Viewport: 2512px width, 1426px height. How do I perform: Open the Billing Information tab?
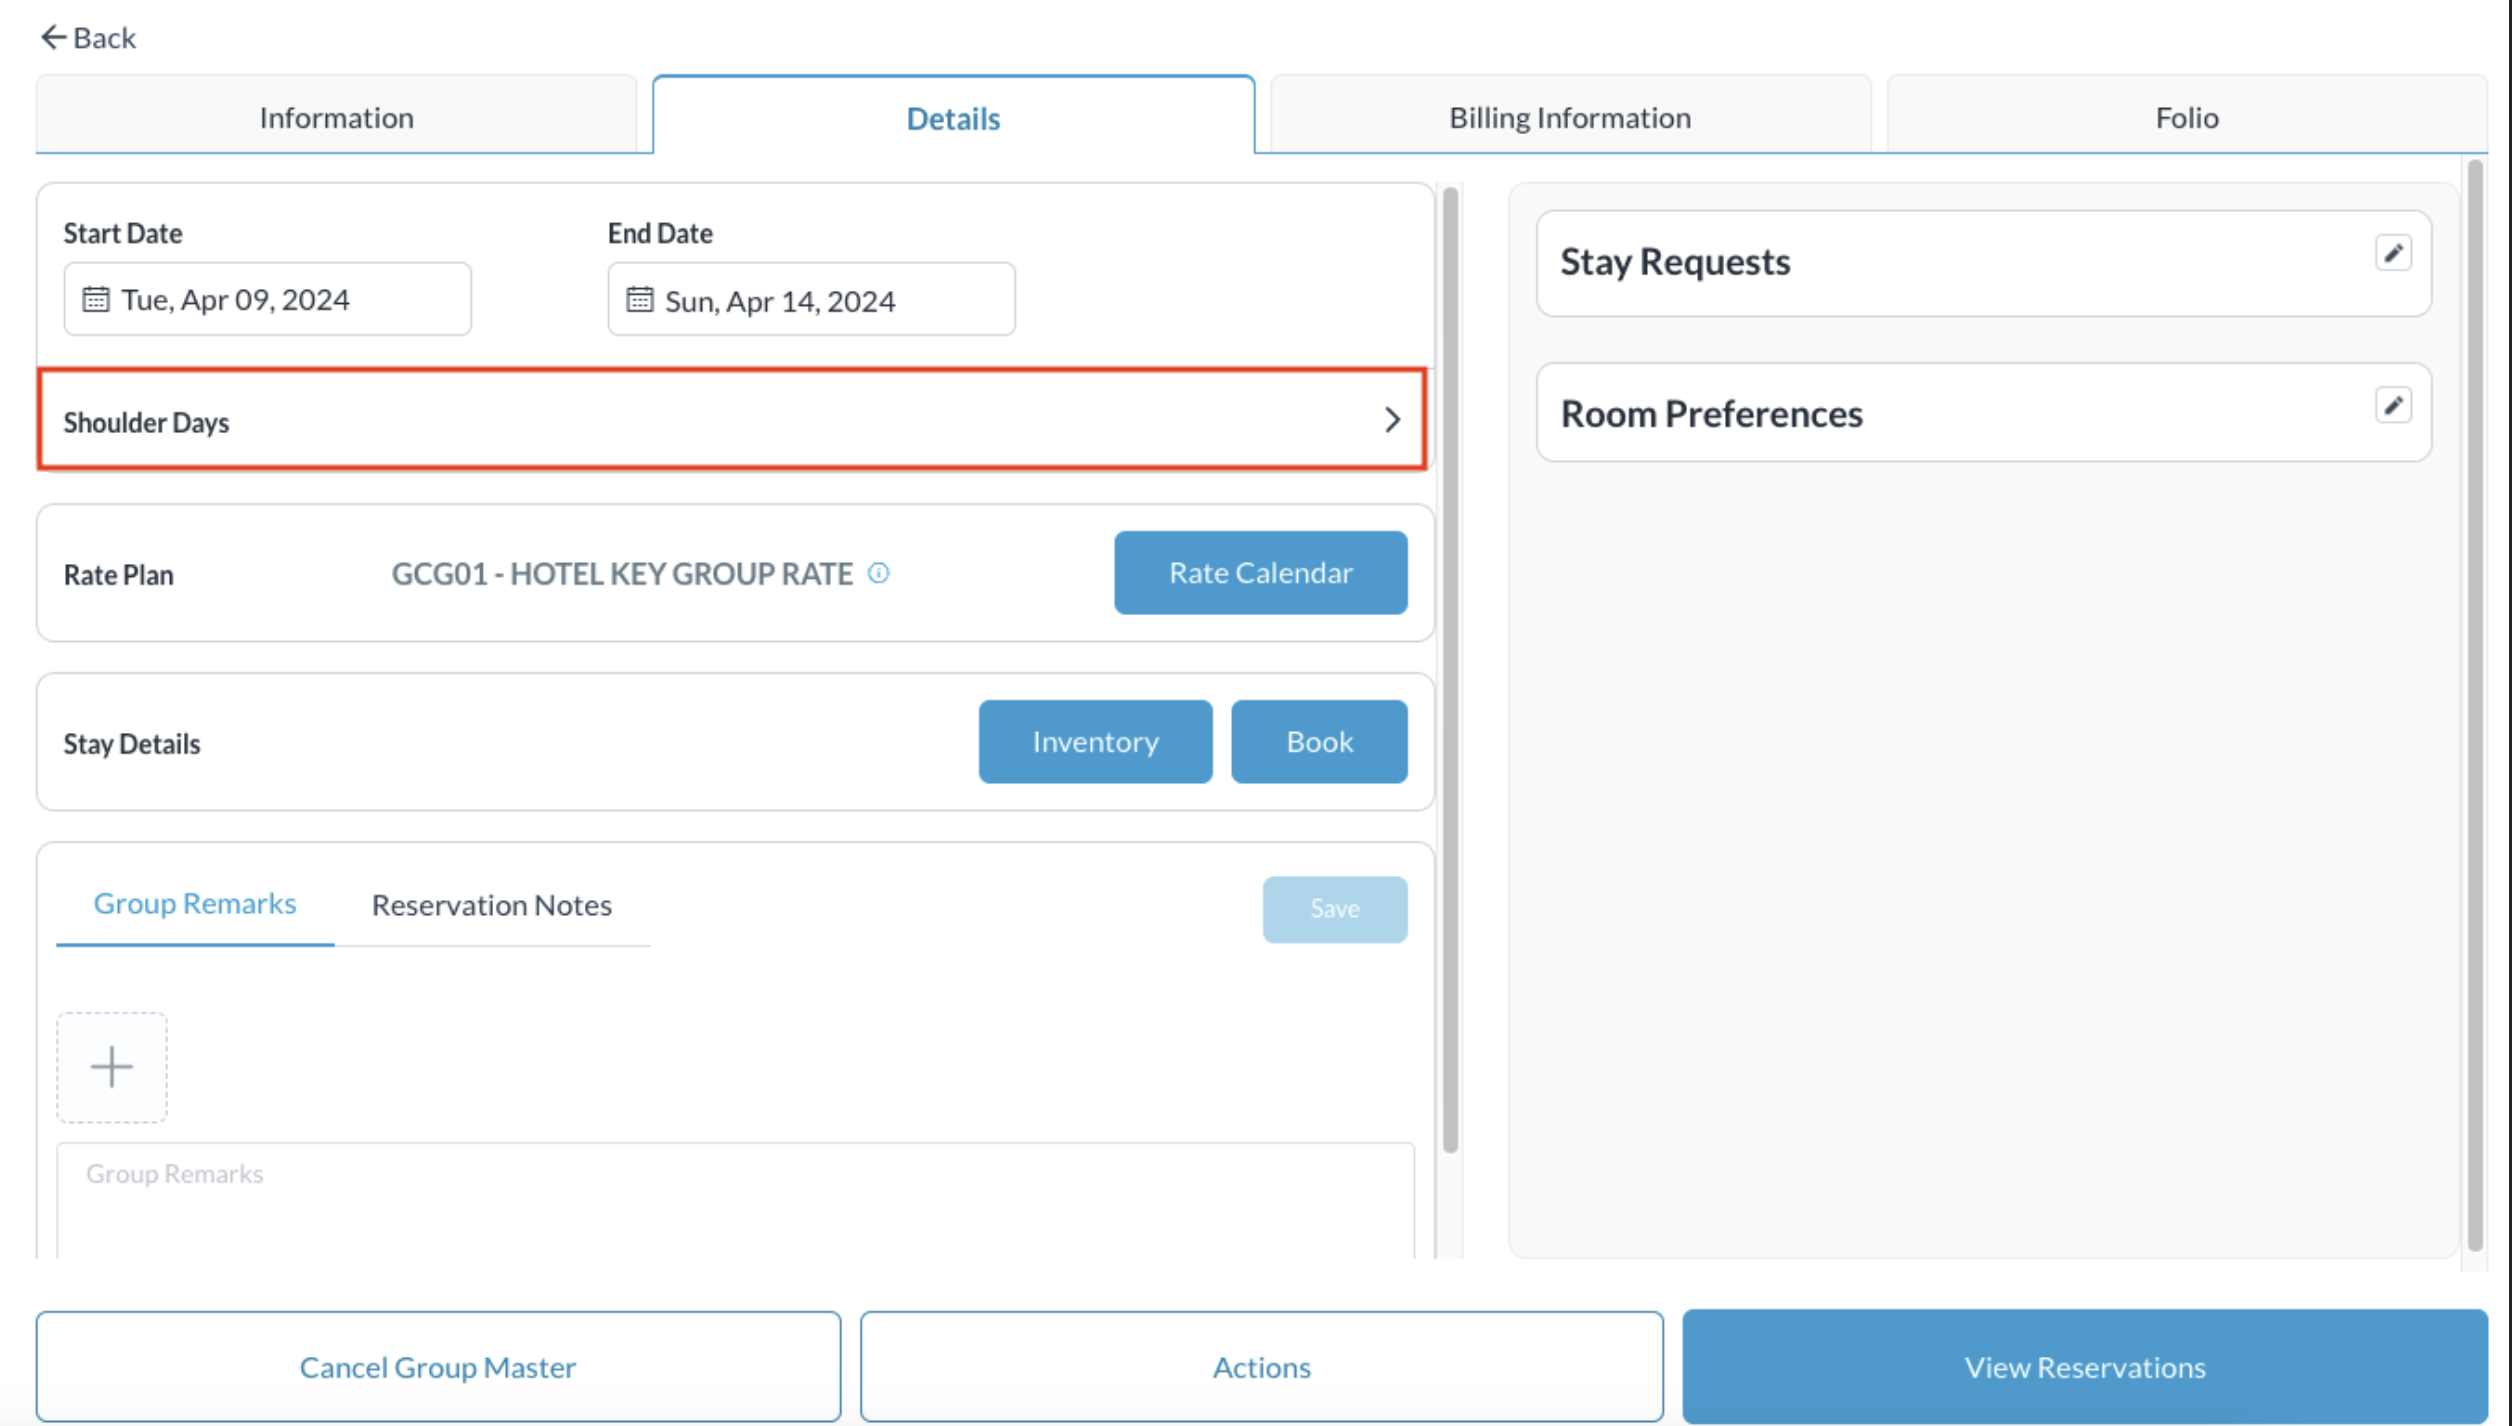click(1570, 117)
